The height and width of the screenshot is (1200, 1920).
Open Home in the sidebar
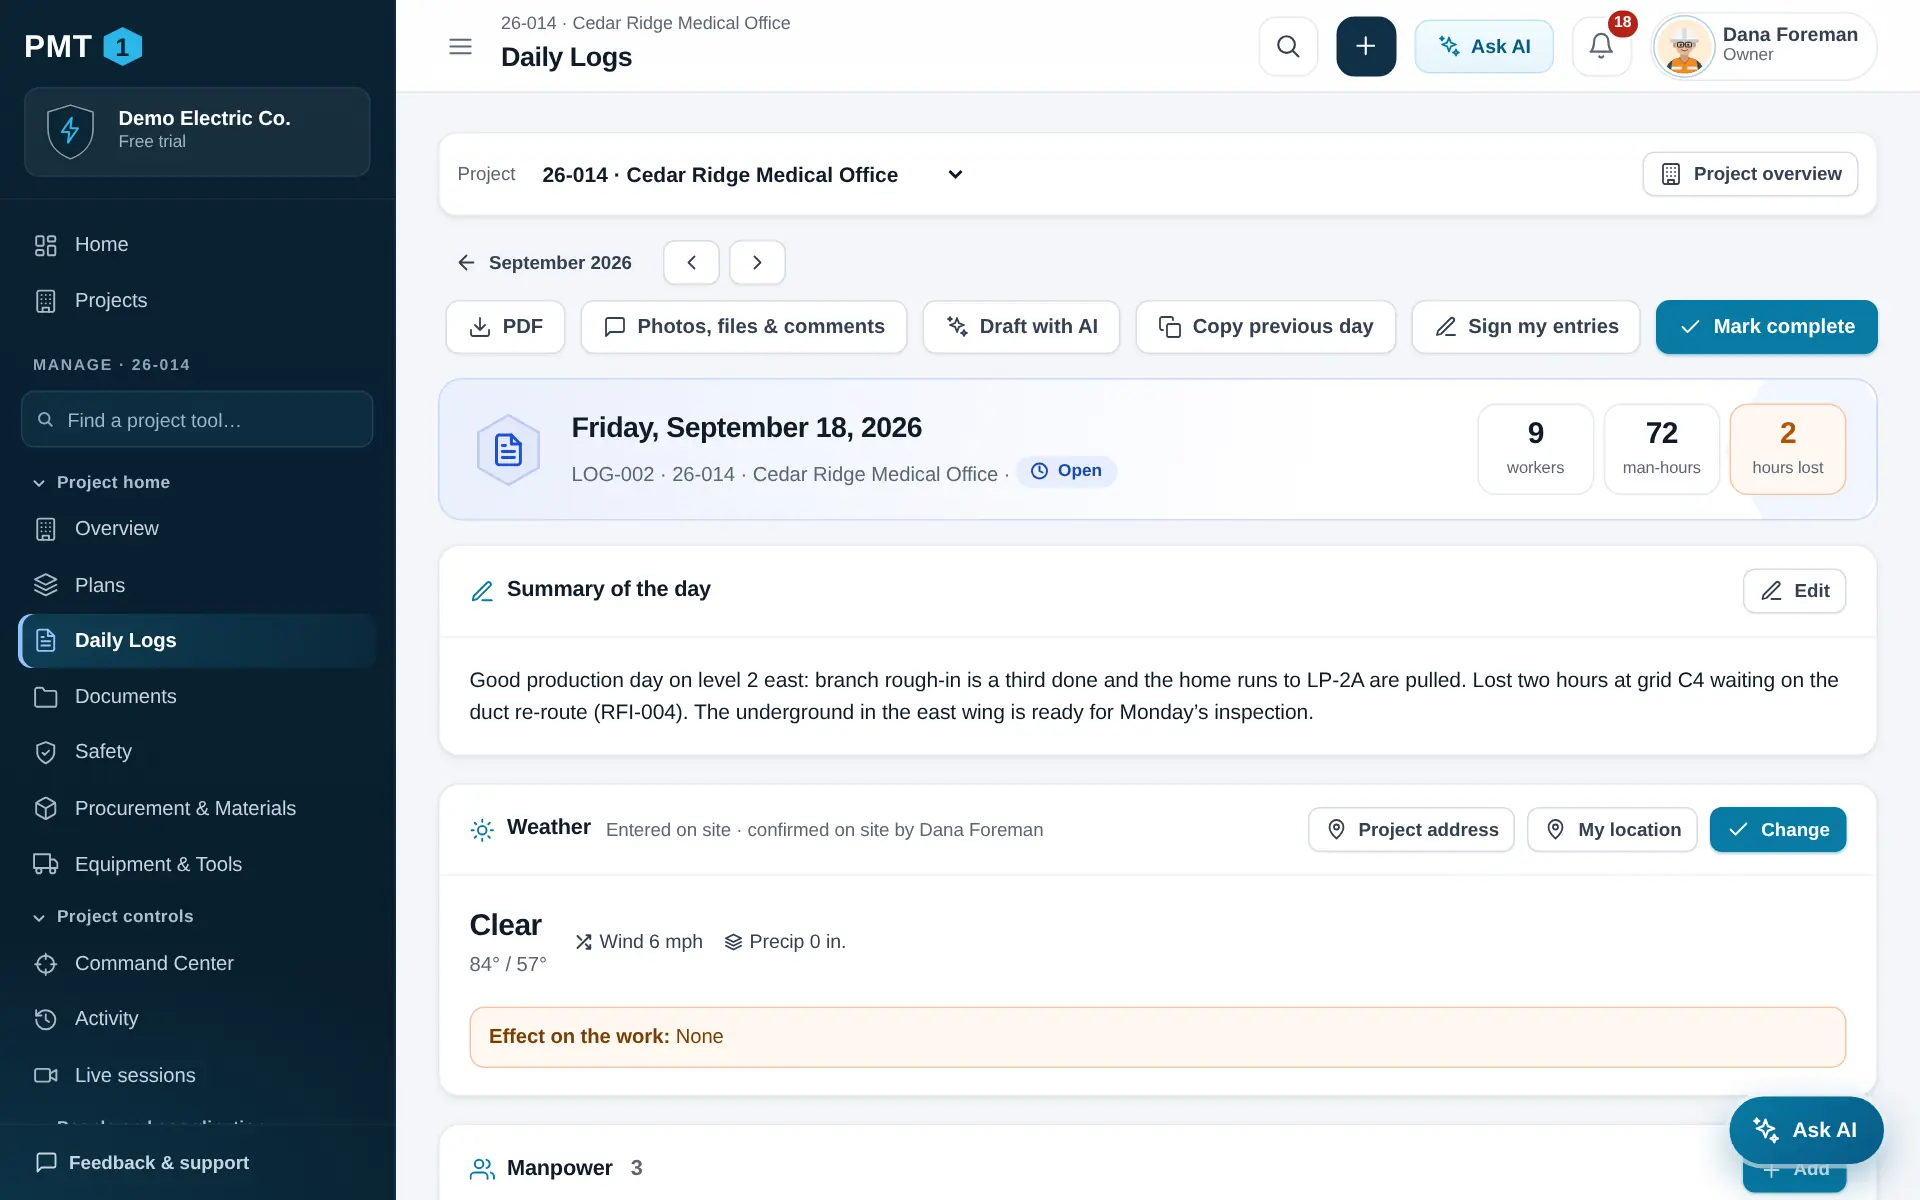197,245
